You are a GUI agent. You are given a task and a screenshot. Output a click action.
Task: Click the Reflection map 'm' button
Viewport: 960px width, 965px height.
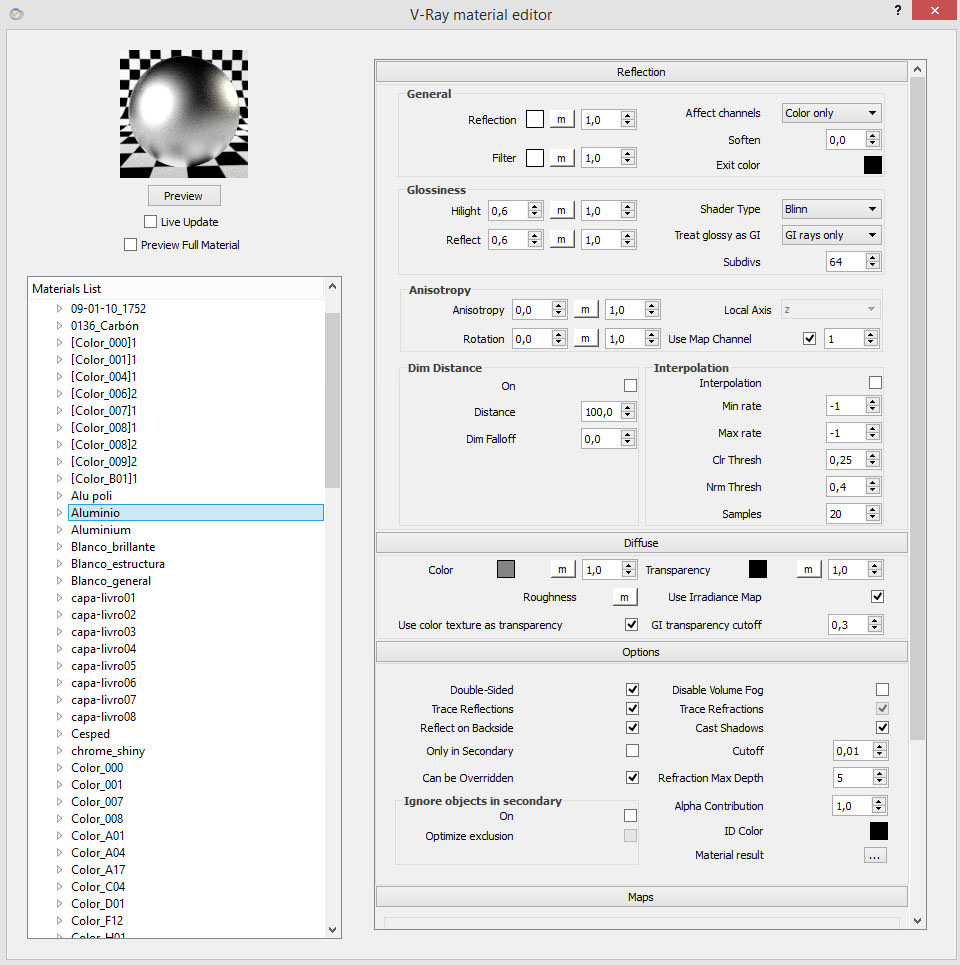(560, 120)
